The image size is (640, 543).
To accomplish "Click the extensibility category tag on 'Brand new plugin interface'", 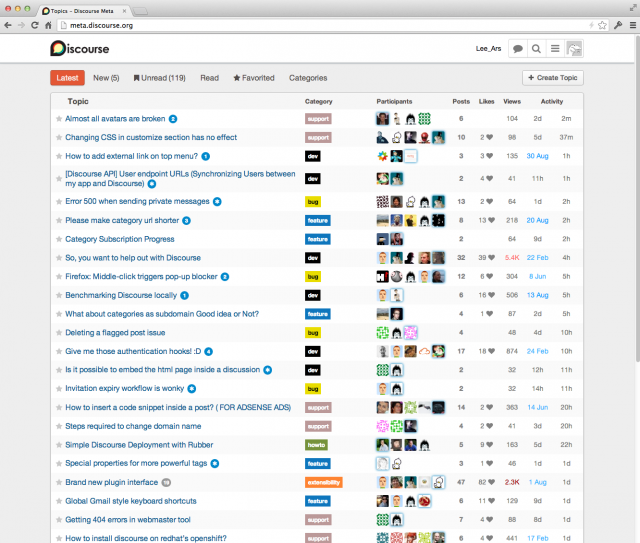I will (324, 483).
